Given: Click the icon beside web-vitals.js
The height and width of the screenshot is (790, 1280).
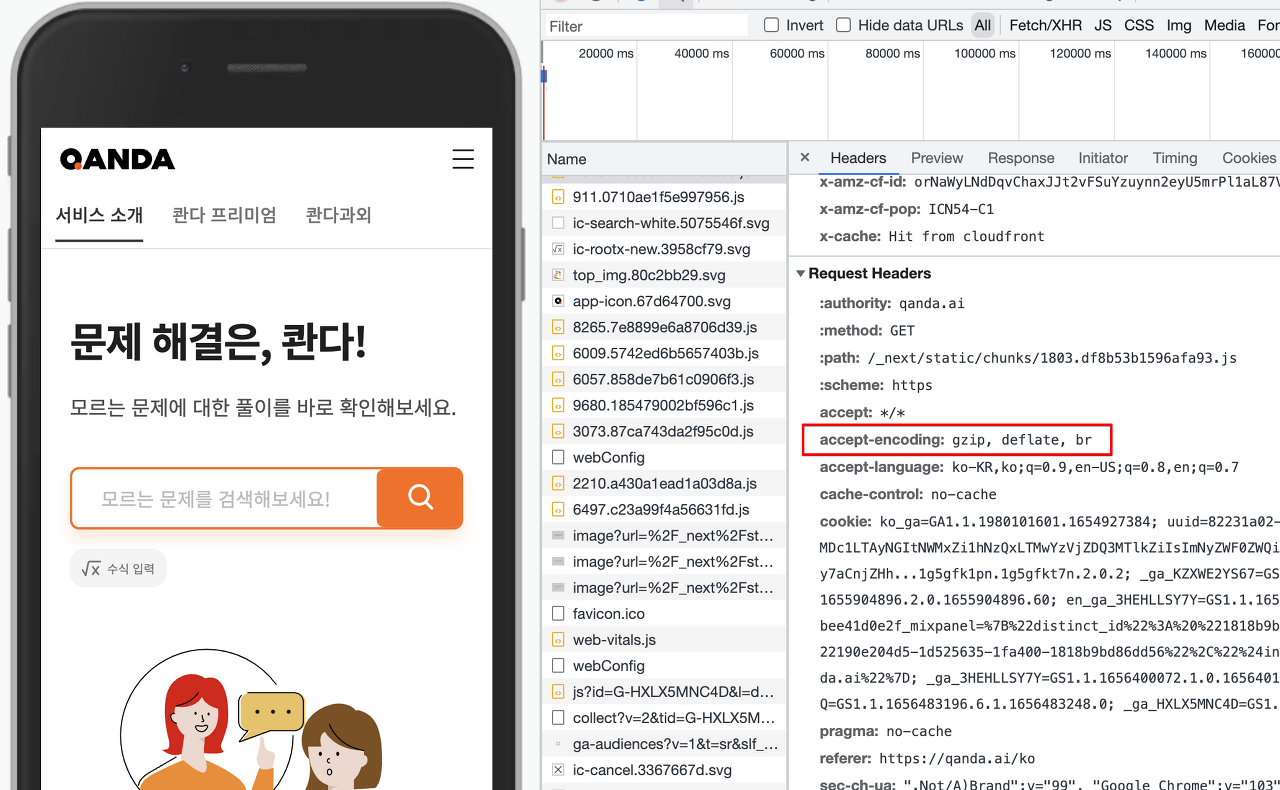Looking at the screenshot, I should [558, 639].
